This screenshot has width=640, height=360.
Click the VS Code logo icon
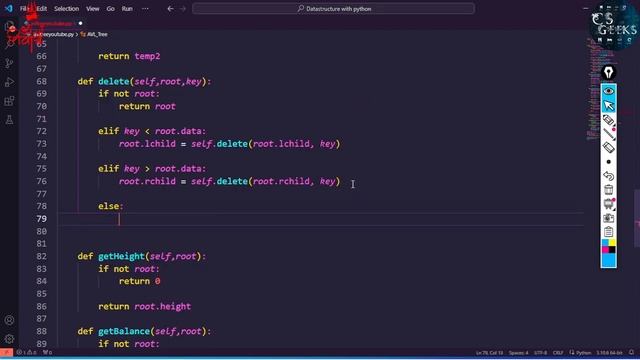point(9,8)
